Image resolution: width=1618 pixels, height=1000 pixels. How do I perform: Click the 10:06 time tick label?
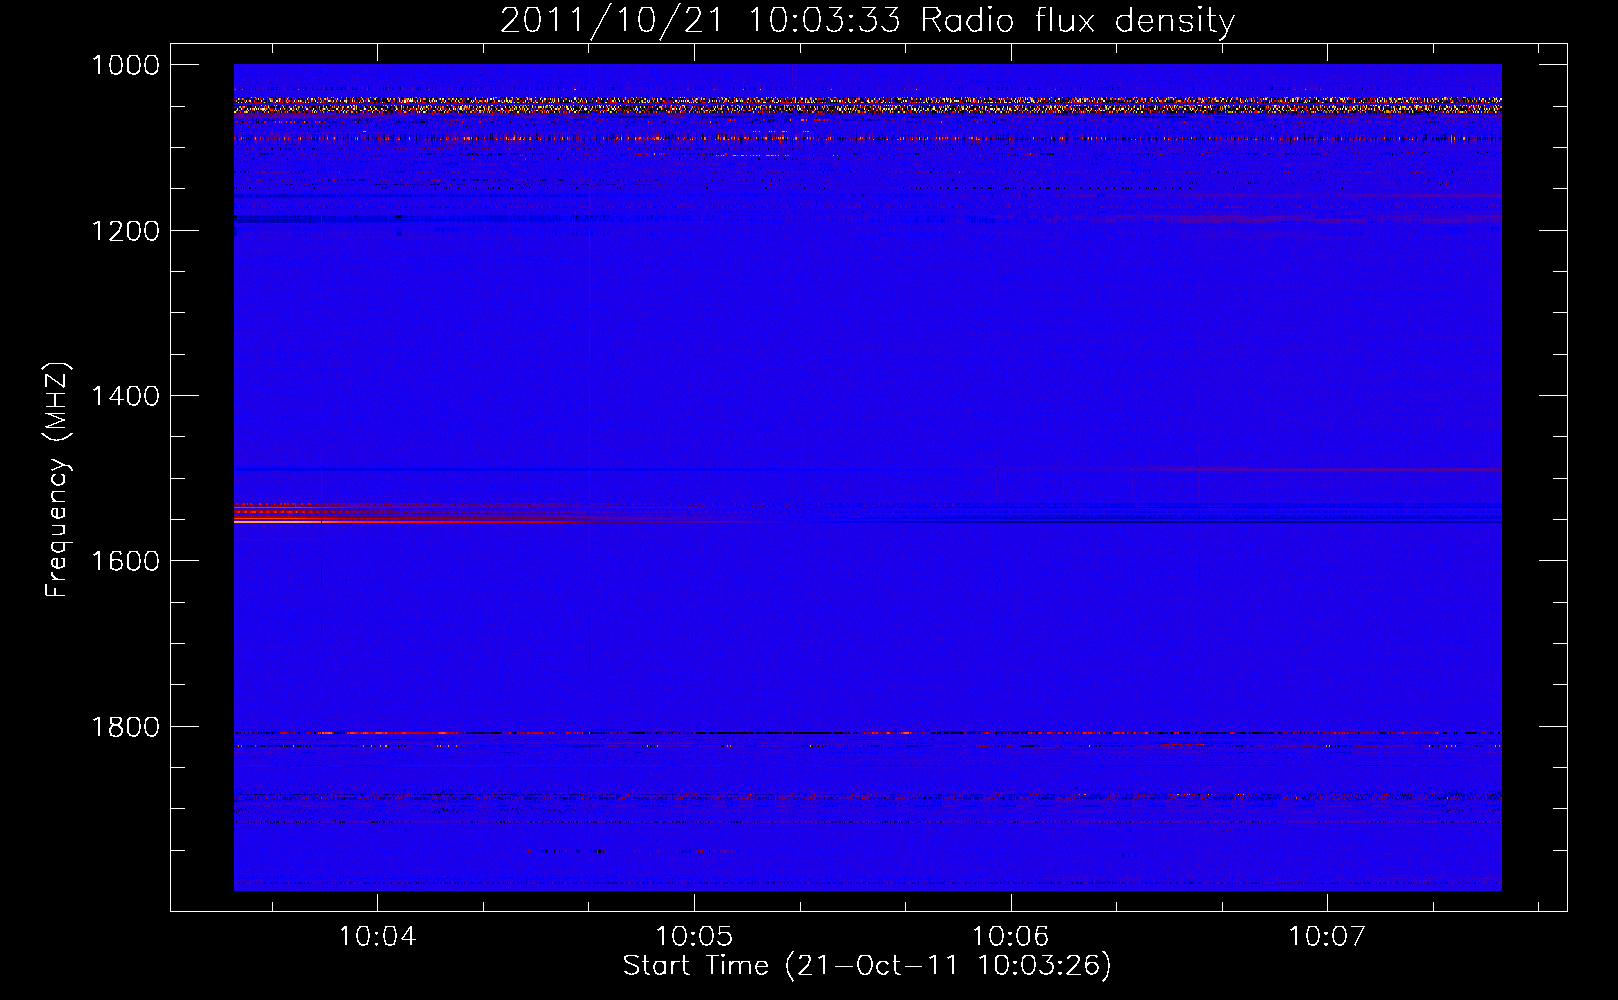click(x=1010, y=936)
